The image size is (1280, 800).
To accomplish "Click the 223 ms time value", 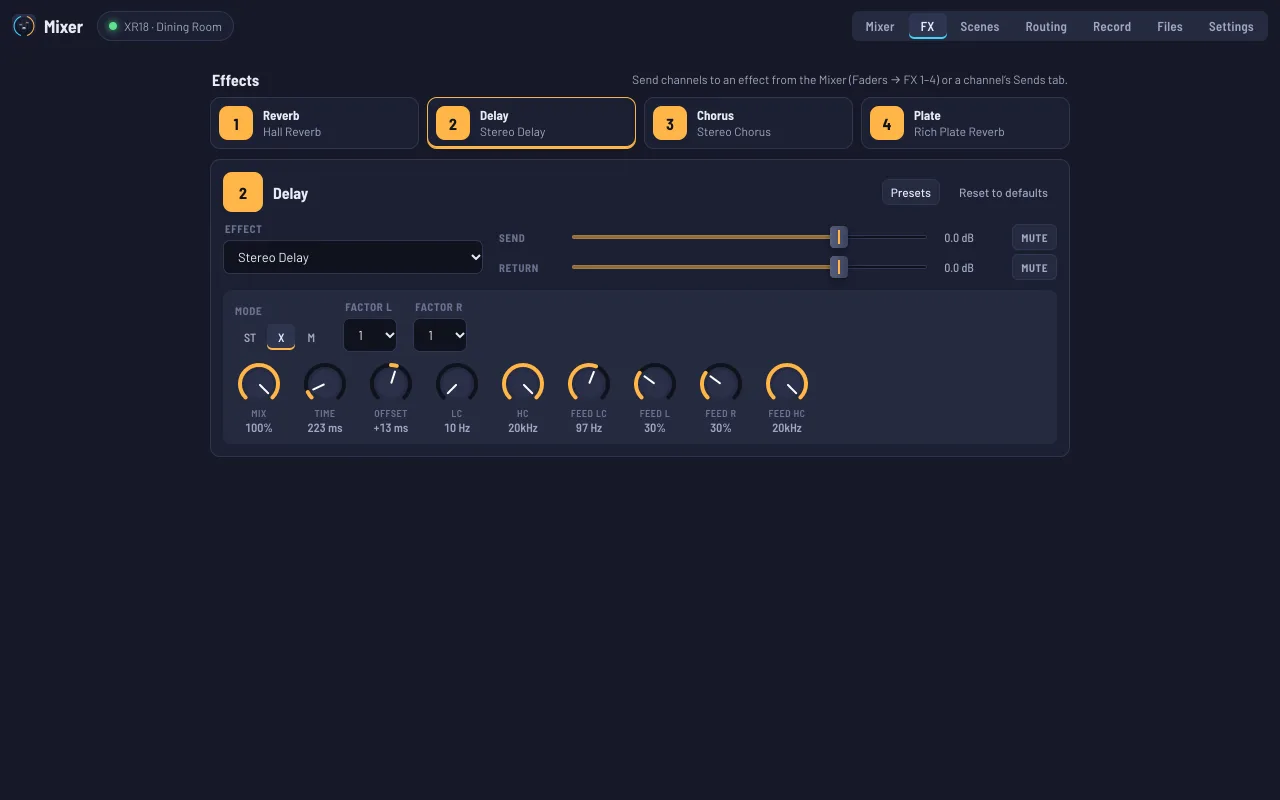I will [x=325, y=428].
